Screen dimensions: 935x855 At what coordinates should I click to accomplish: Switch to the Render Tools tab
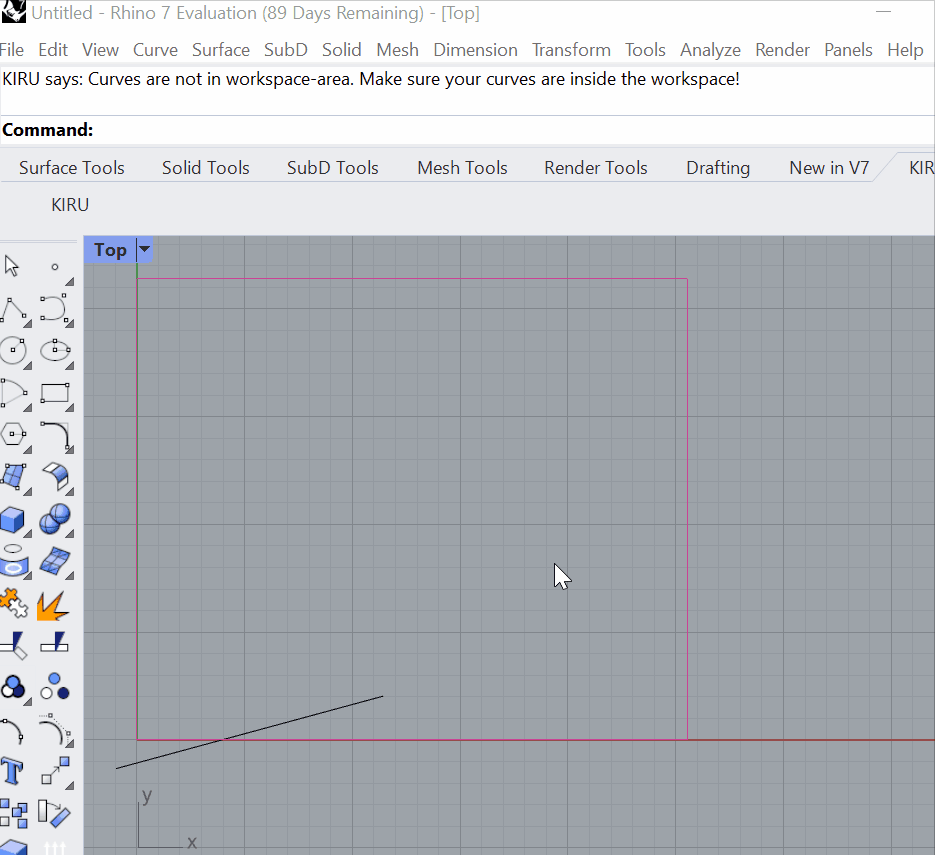click(596, 168)
